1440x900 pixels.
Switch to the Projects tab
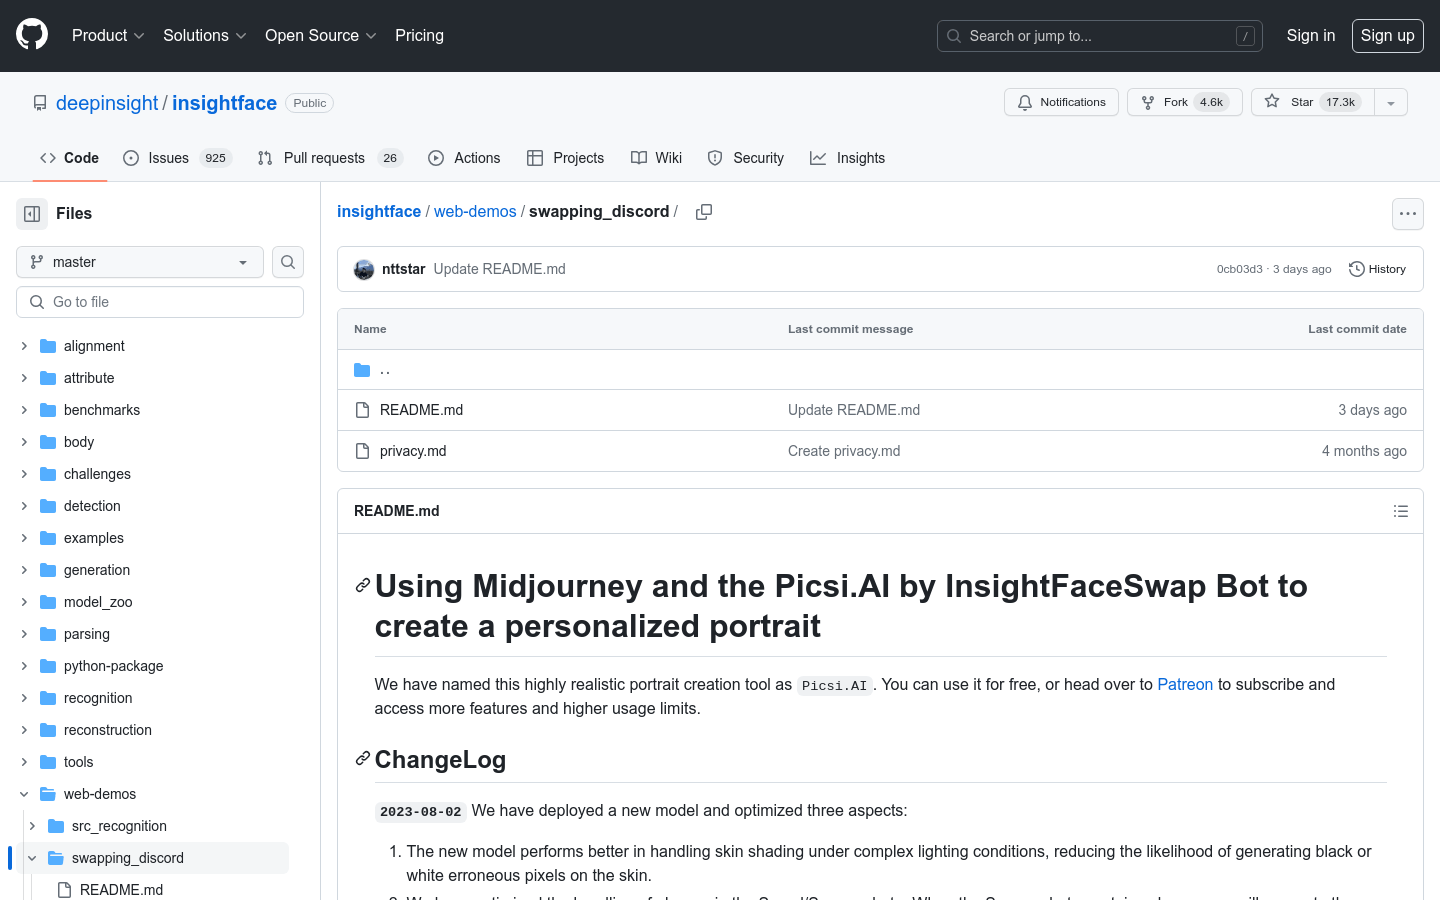pos(566,158)
